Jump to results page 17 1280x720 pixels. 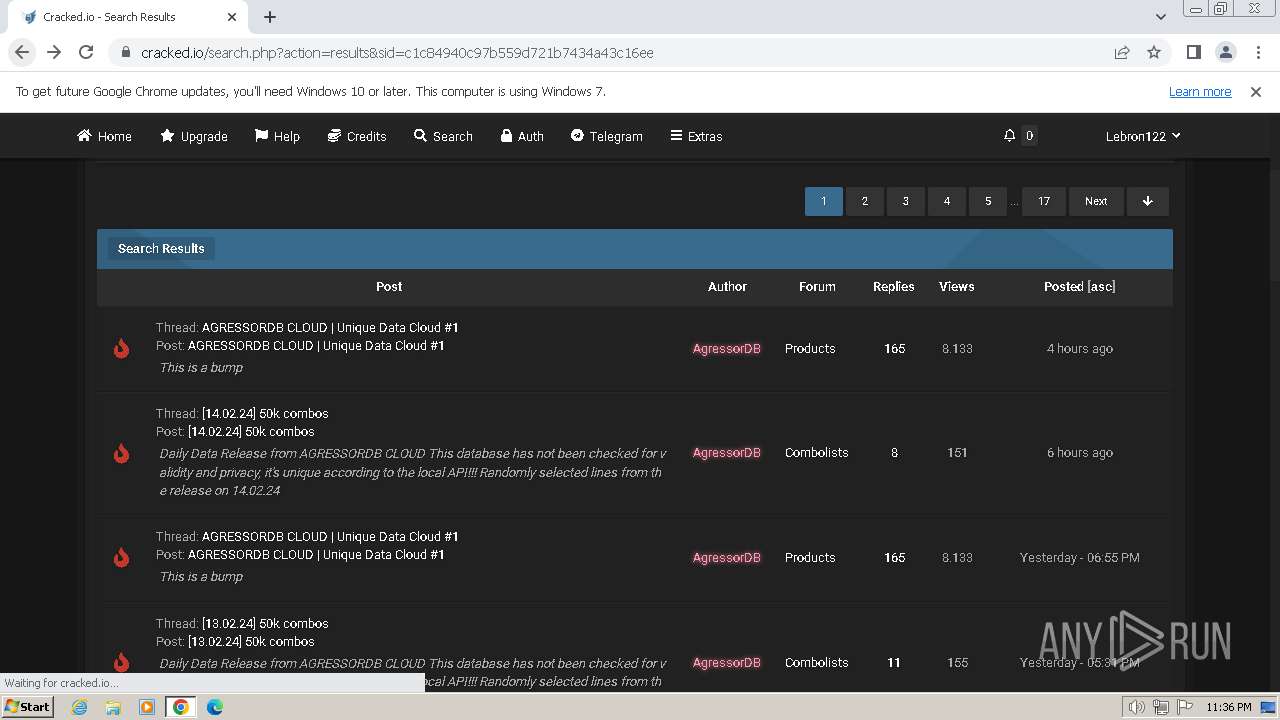pyautogui.click(x=1044, y=201)
